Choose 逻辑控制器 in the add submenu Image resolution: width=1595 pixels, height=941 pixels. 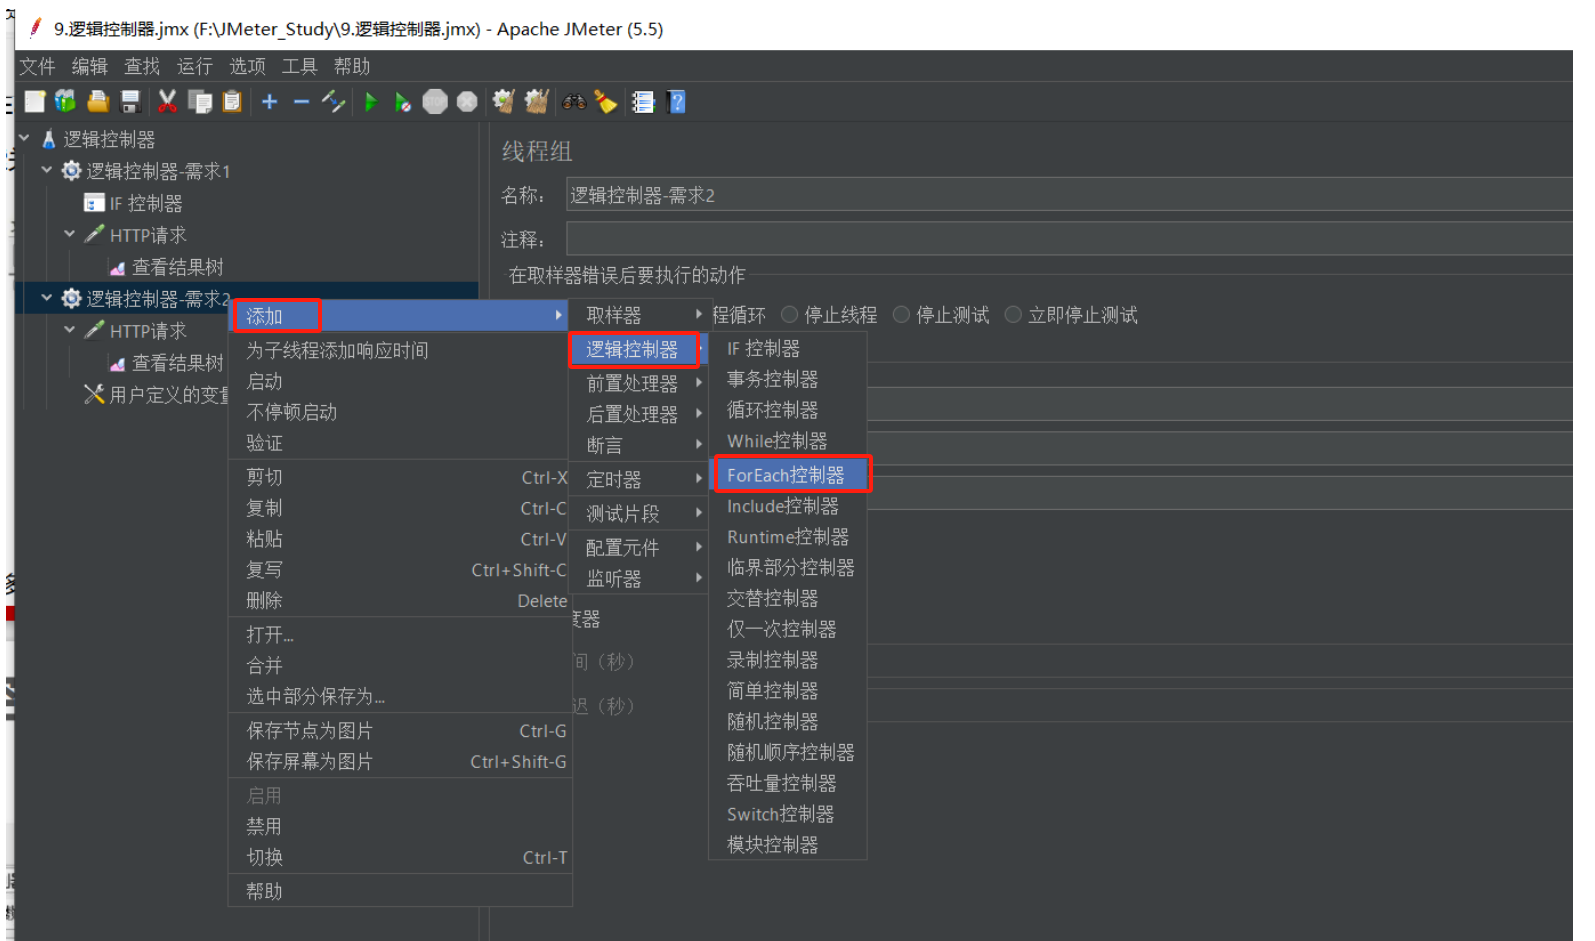(640, 349)
